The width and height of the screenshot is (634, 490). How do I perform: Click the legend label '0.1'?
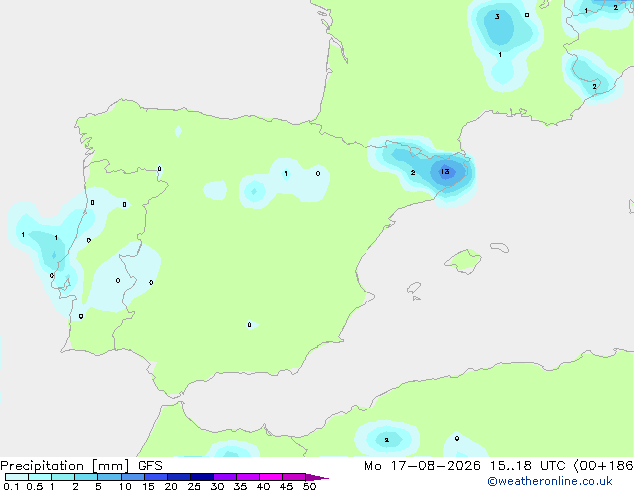(x=11, y=486)
